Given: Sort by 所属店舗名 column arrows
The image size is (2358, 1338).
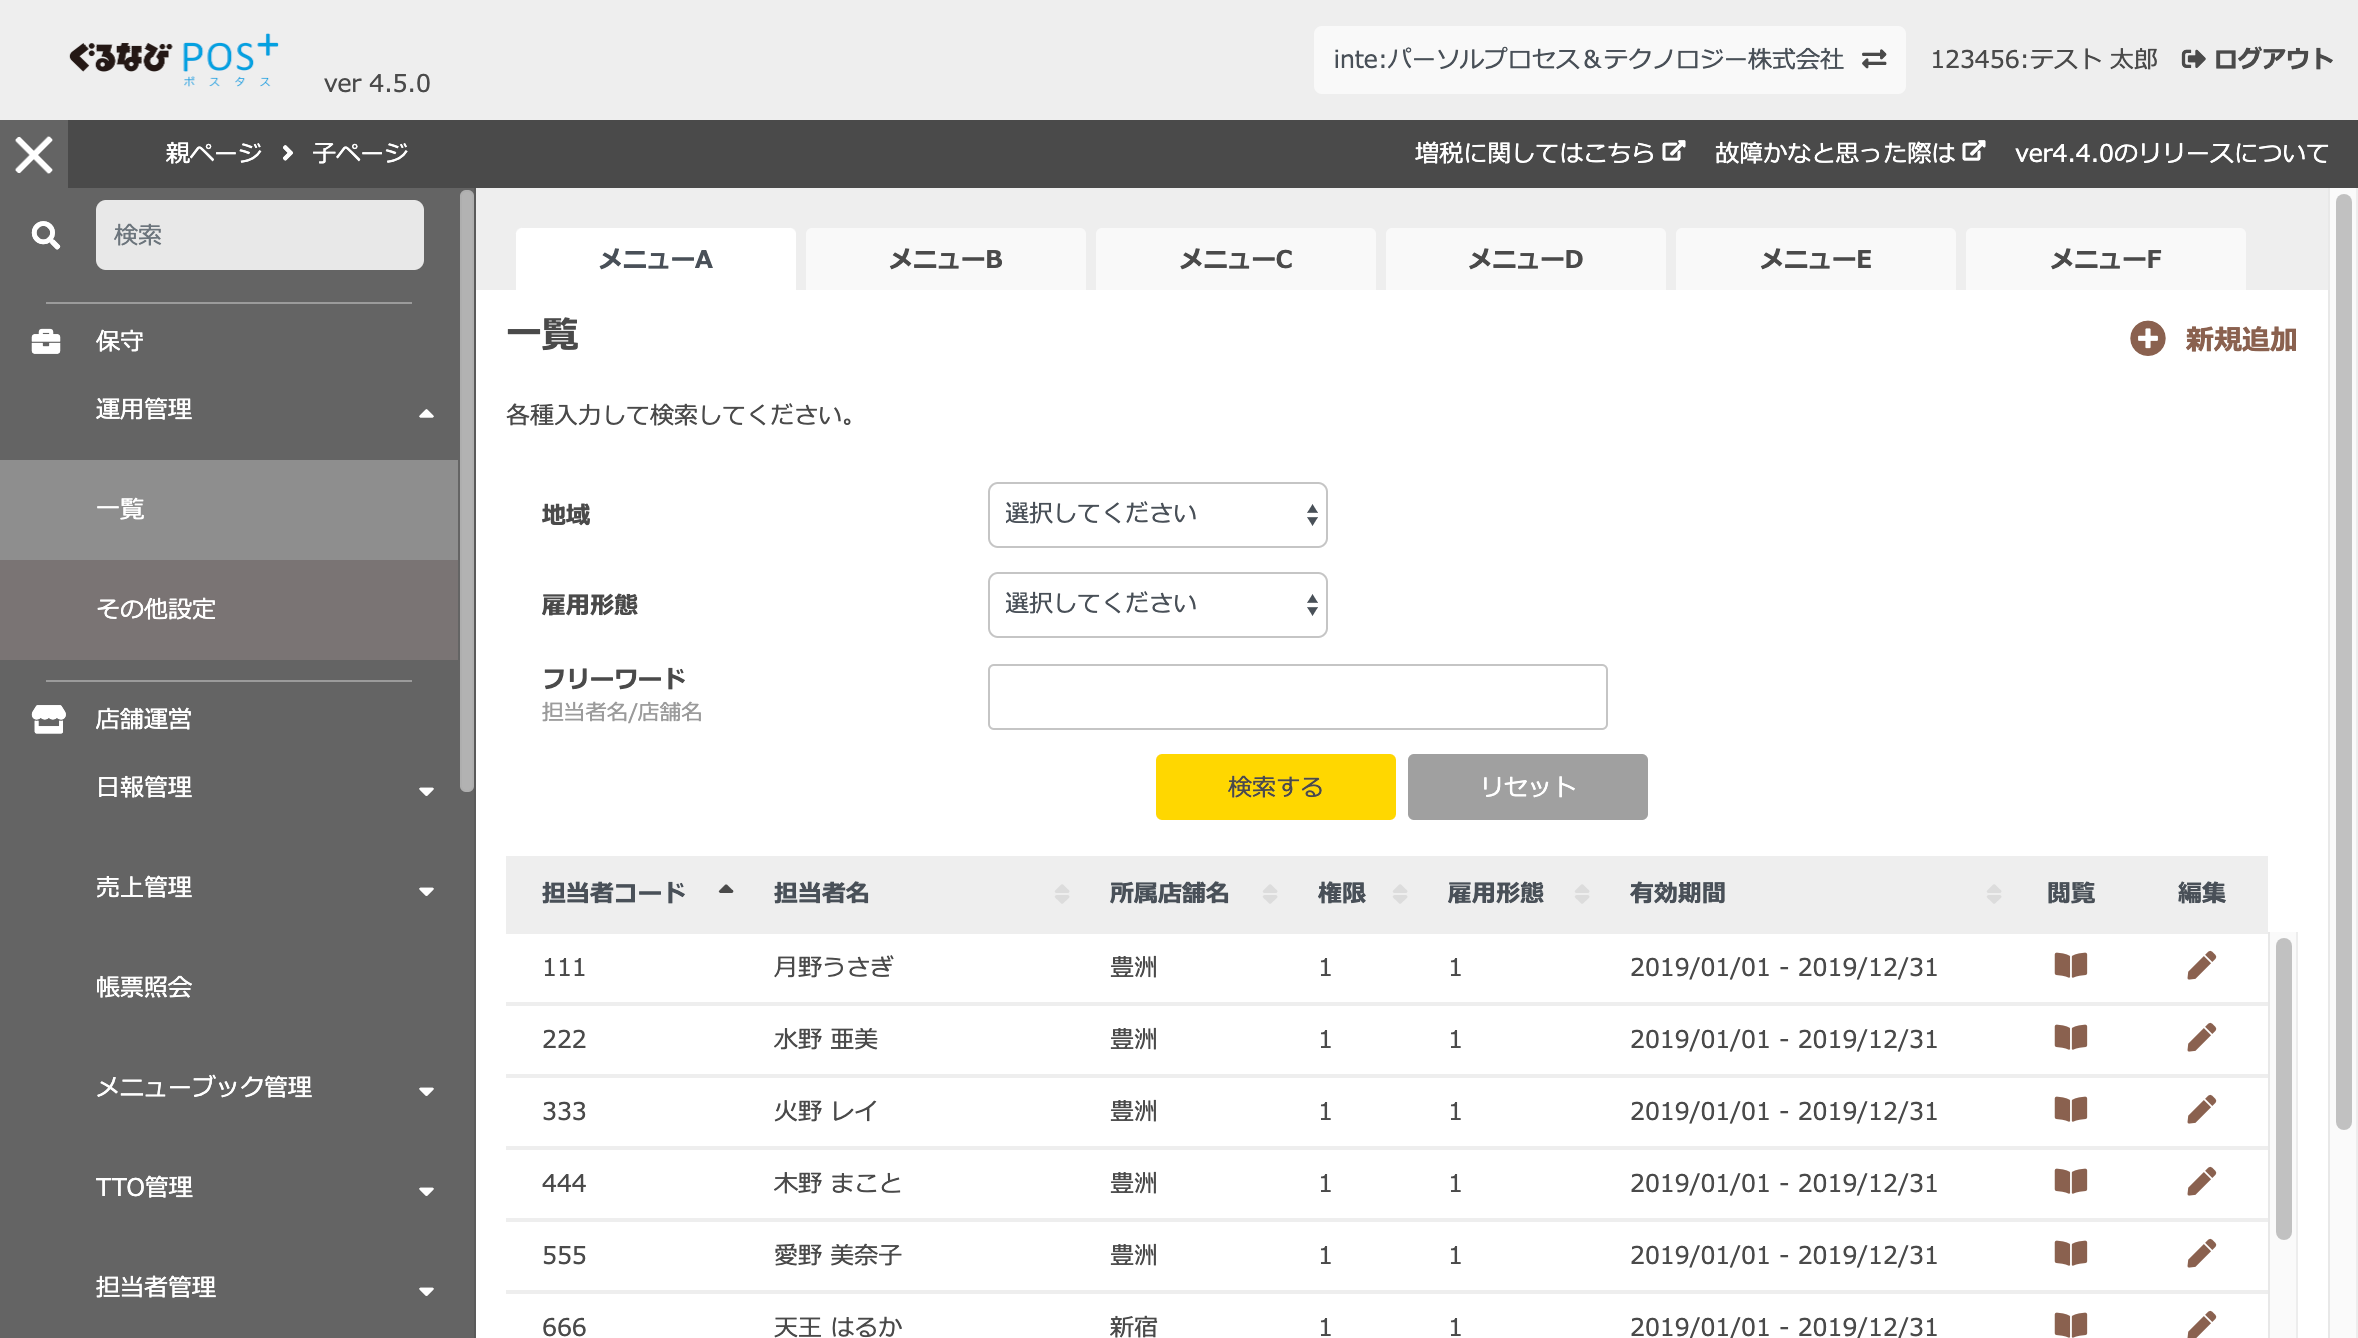Looking at the screenshot, I should point(1270,894).
